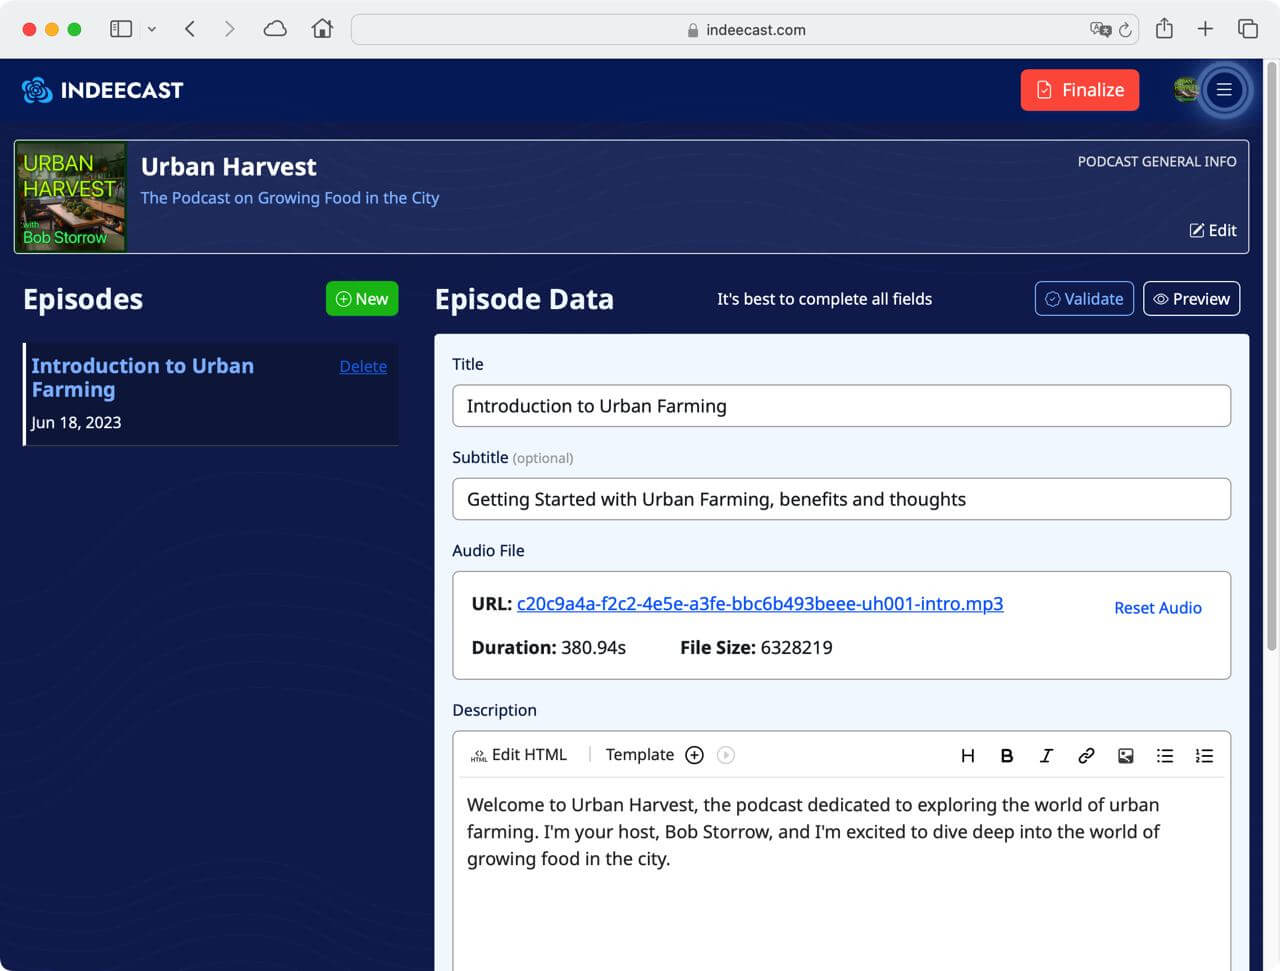Open the hamburger menu in header
This screenshot has width=1280, height=971.
click(x=1223, y=90)
